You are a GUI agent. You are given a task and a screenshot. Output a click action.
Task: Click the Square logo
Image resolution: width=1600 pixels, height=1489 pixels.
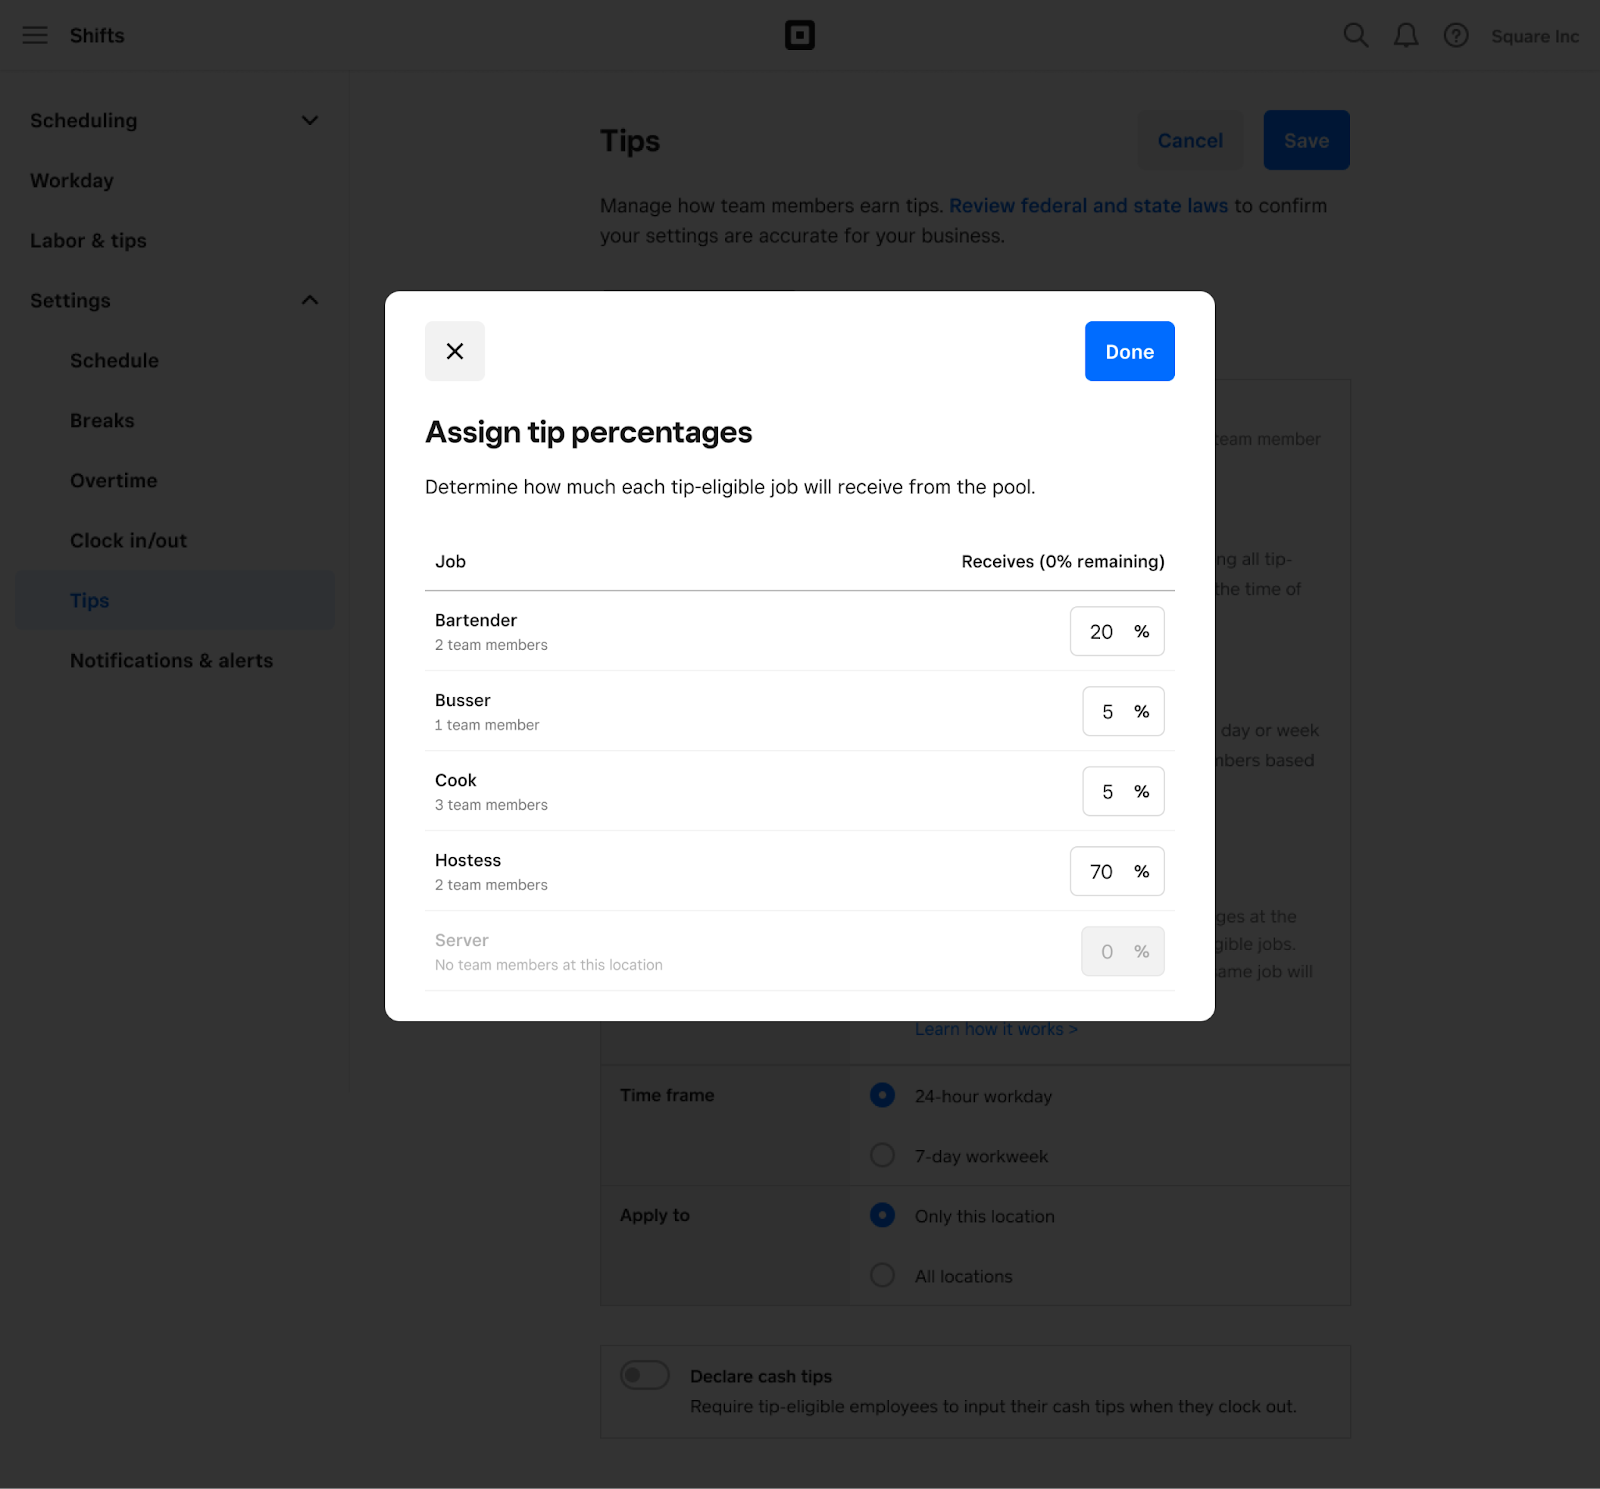pos(799,35)
